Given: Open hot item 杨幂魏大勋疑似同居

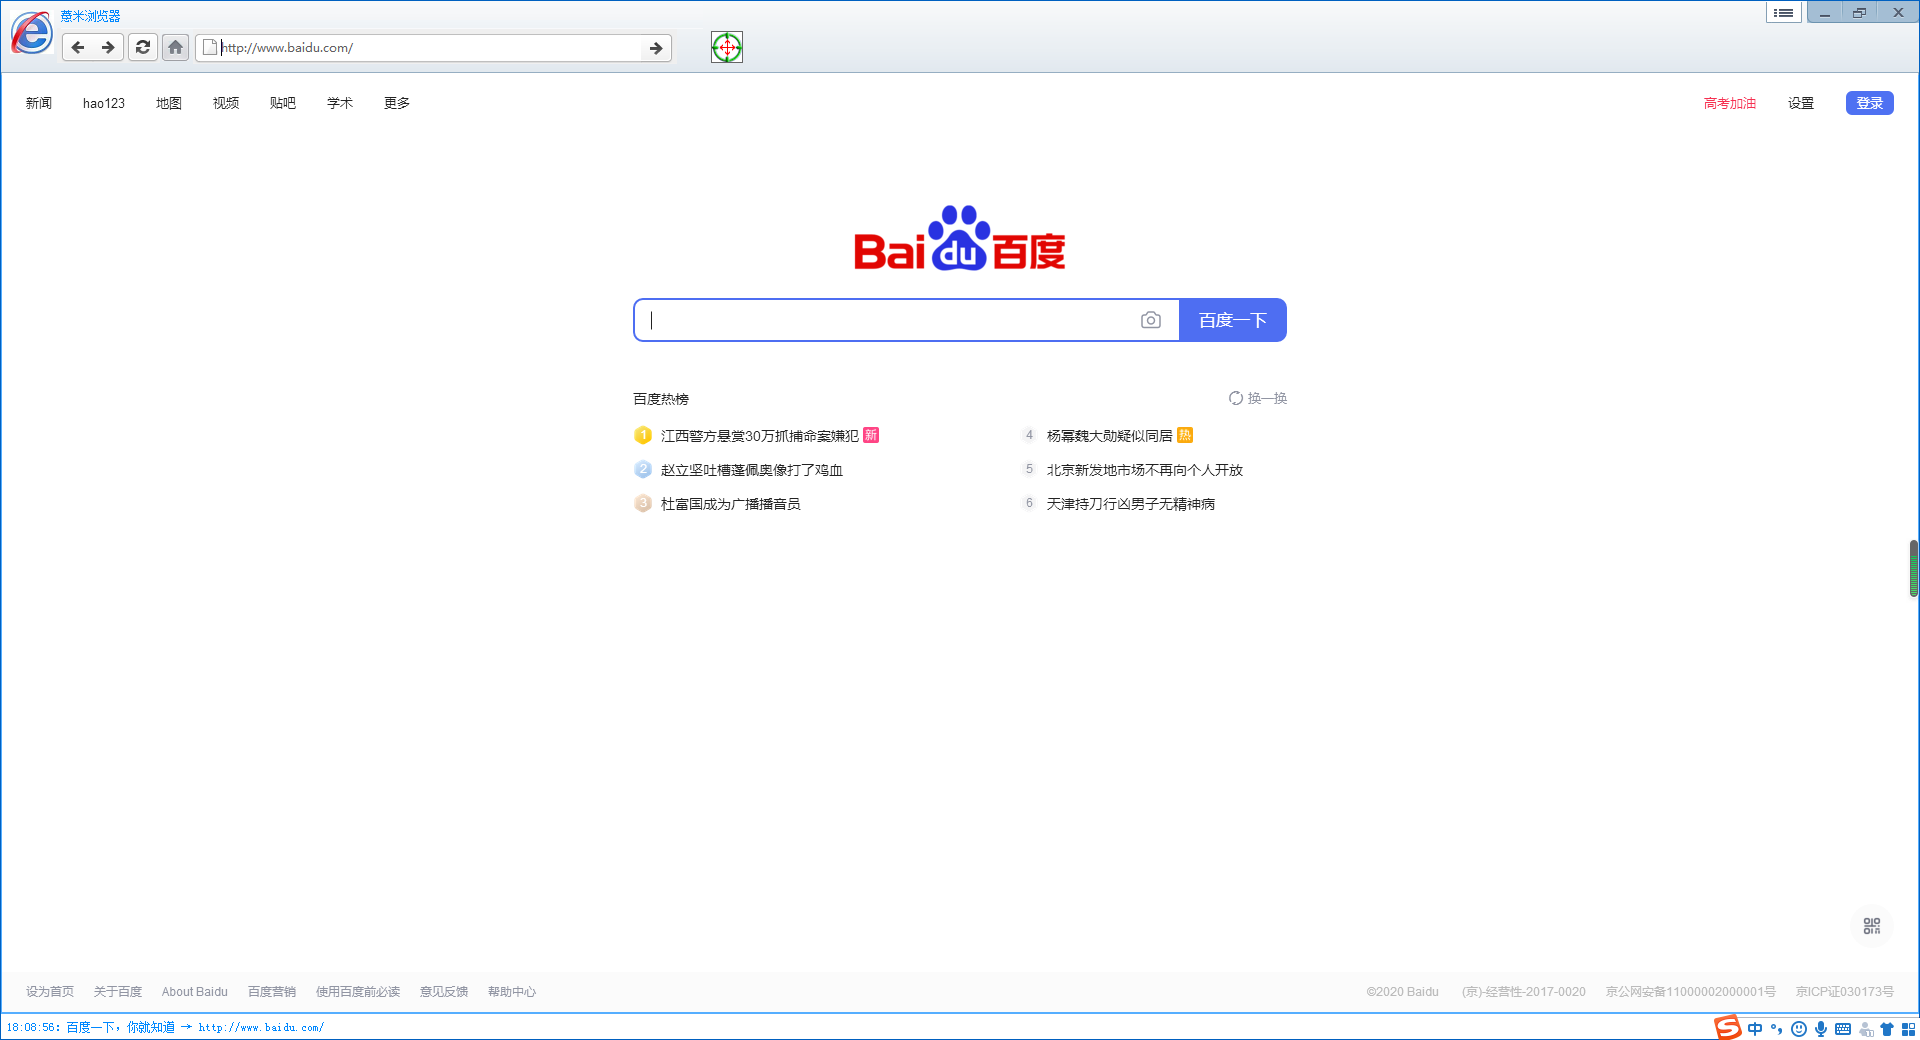Looking at the screenshot, I should coord(1109,435).
